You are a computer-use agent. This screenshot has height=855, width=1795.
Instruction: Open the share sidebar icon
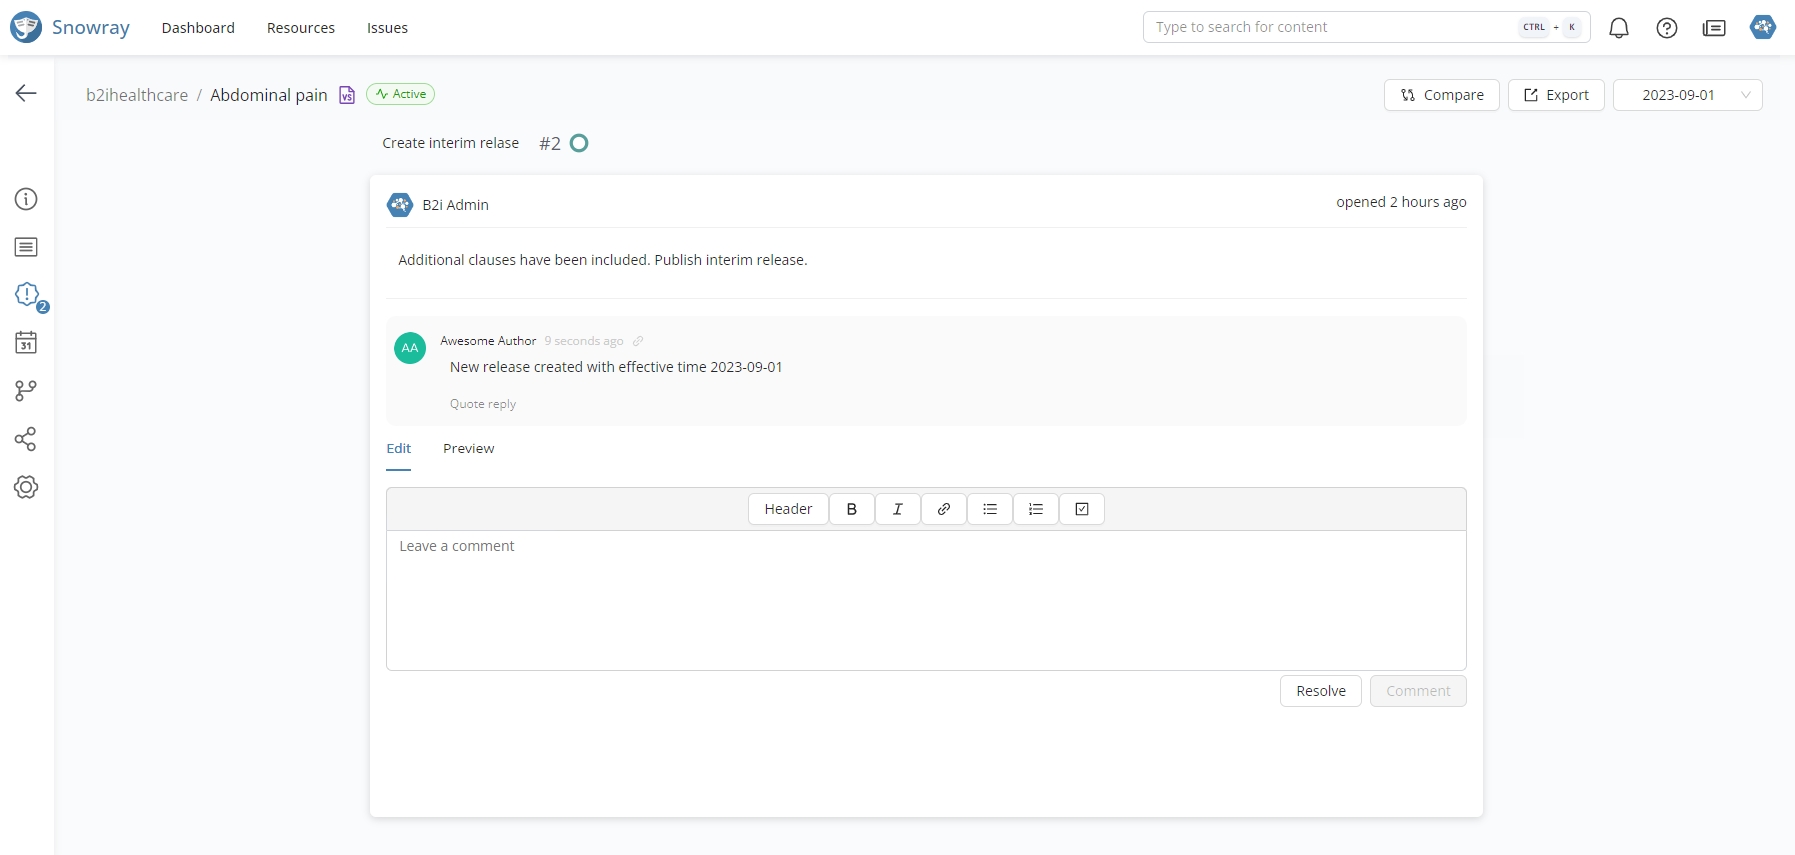pyautogui.click(x=26, y=439)
